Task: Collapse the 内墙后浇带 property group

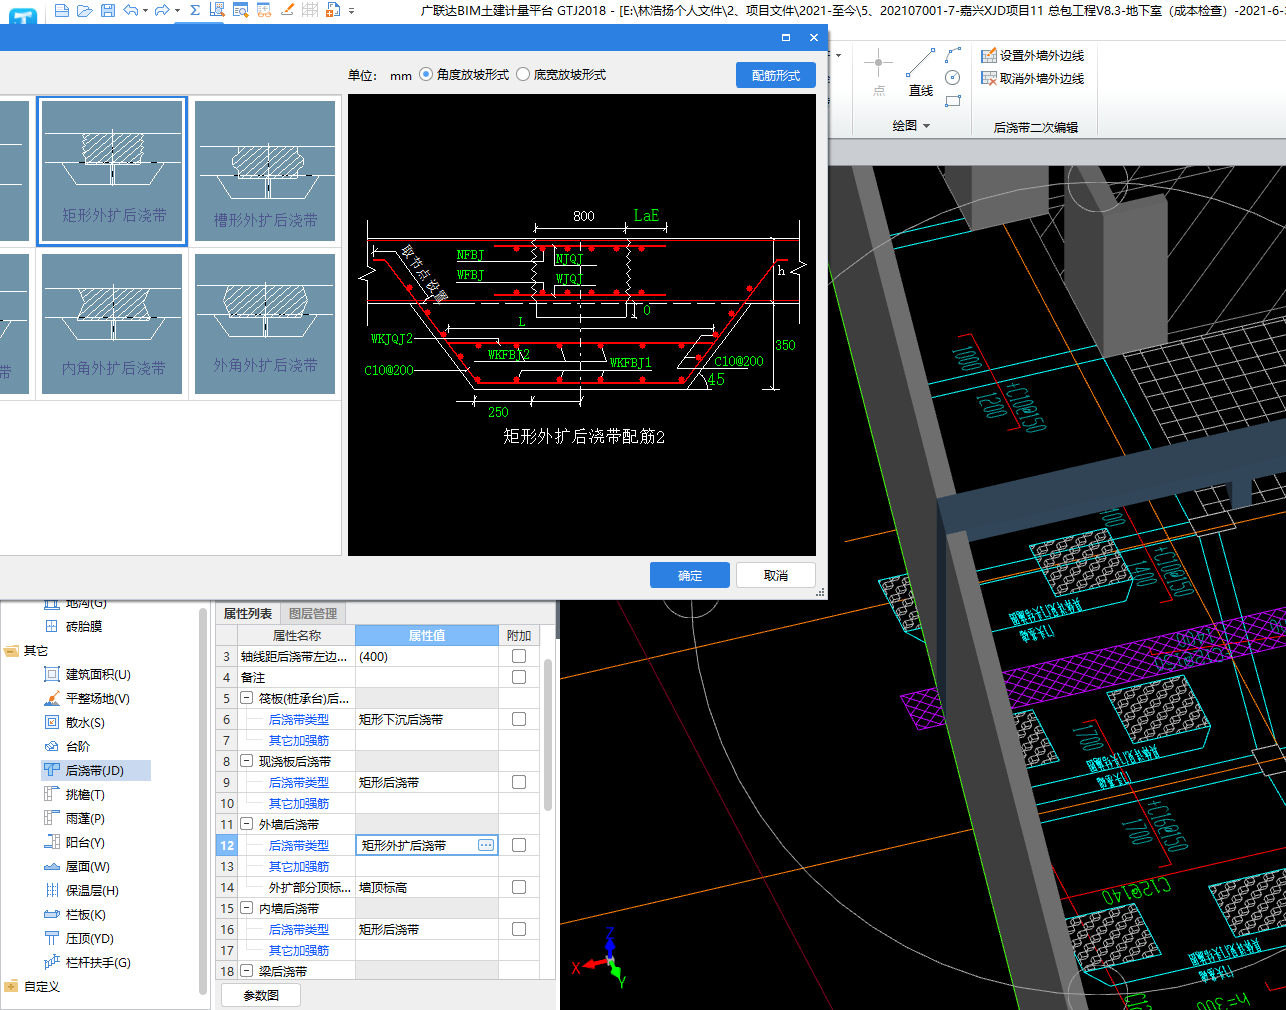Action: [247, 909]
